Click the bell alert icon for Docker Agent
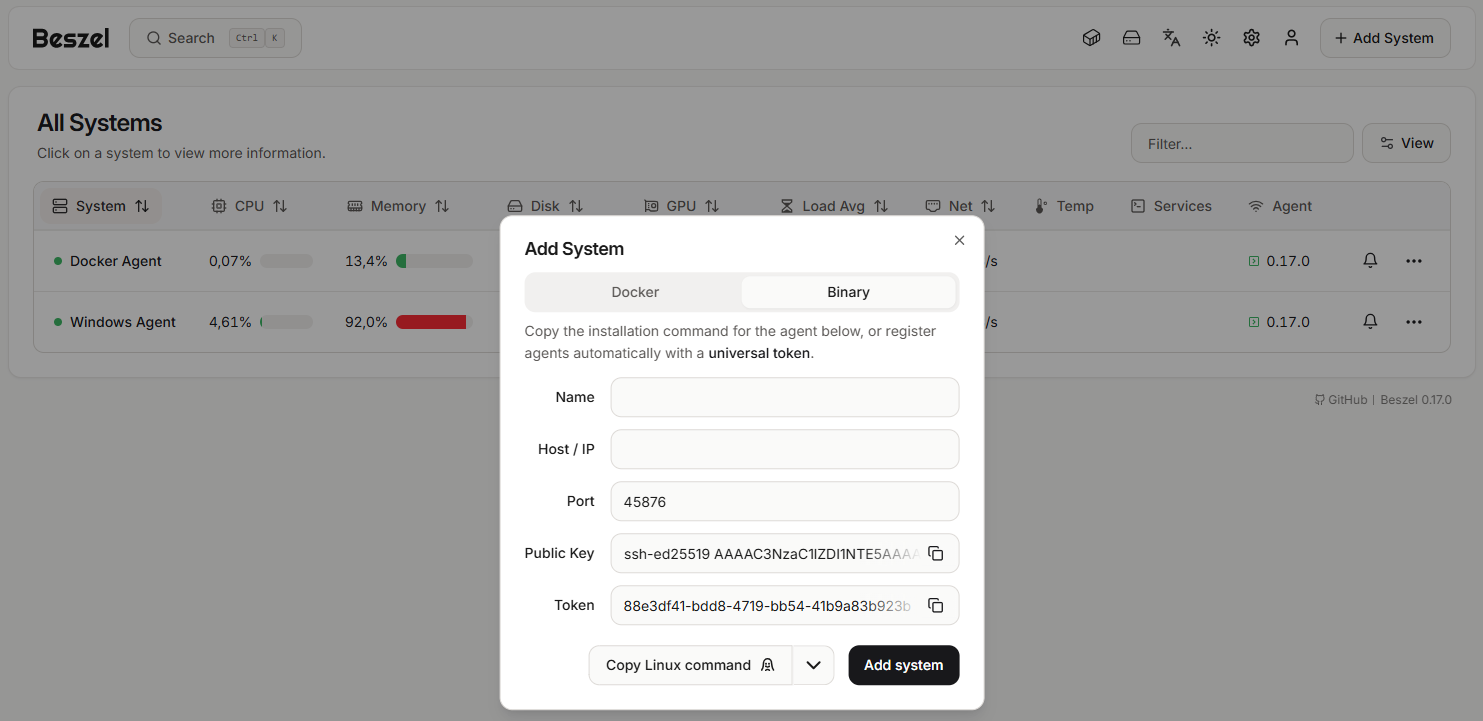 (1370, 261)
